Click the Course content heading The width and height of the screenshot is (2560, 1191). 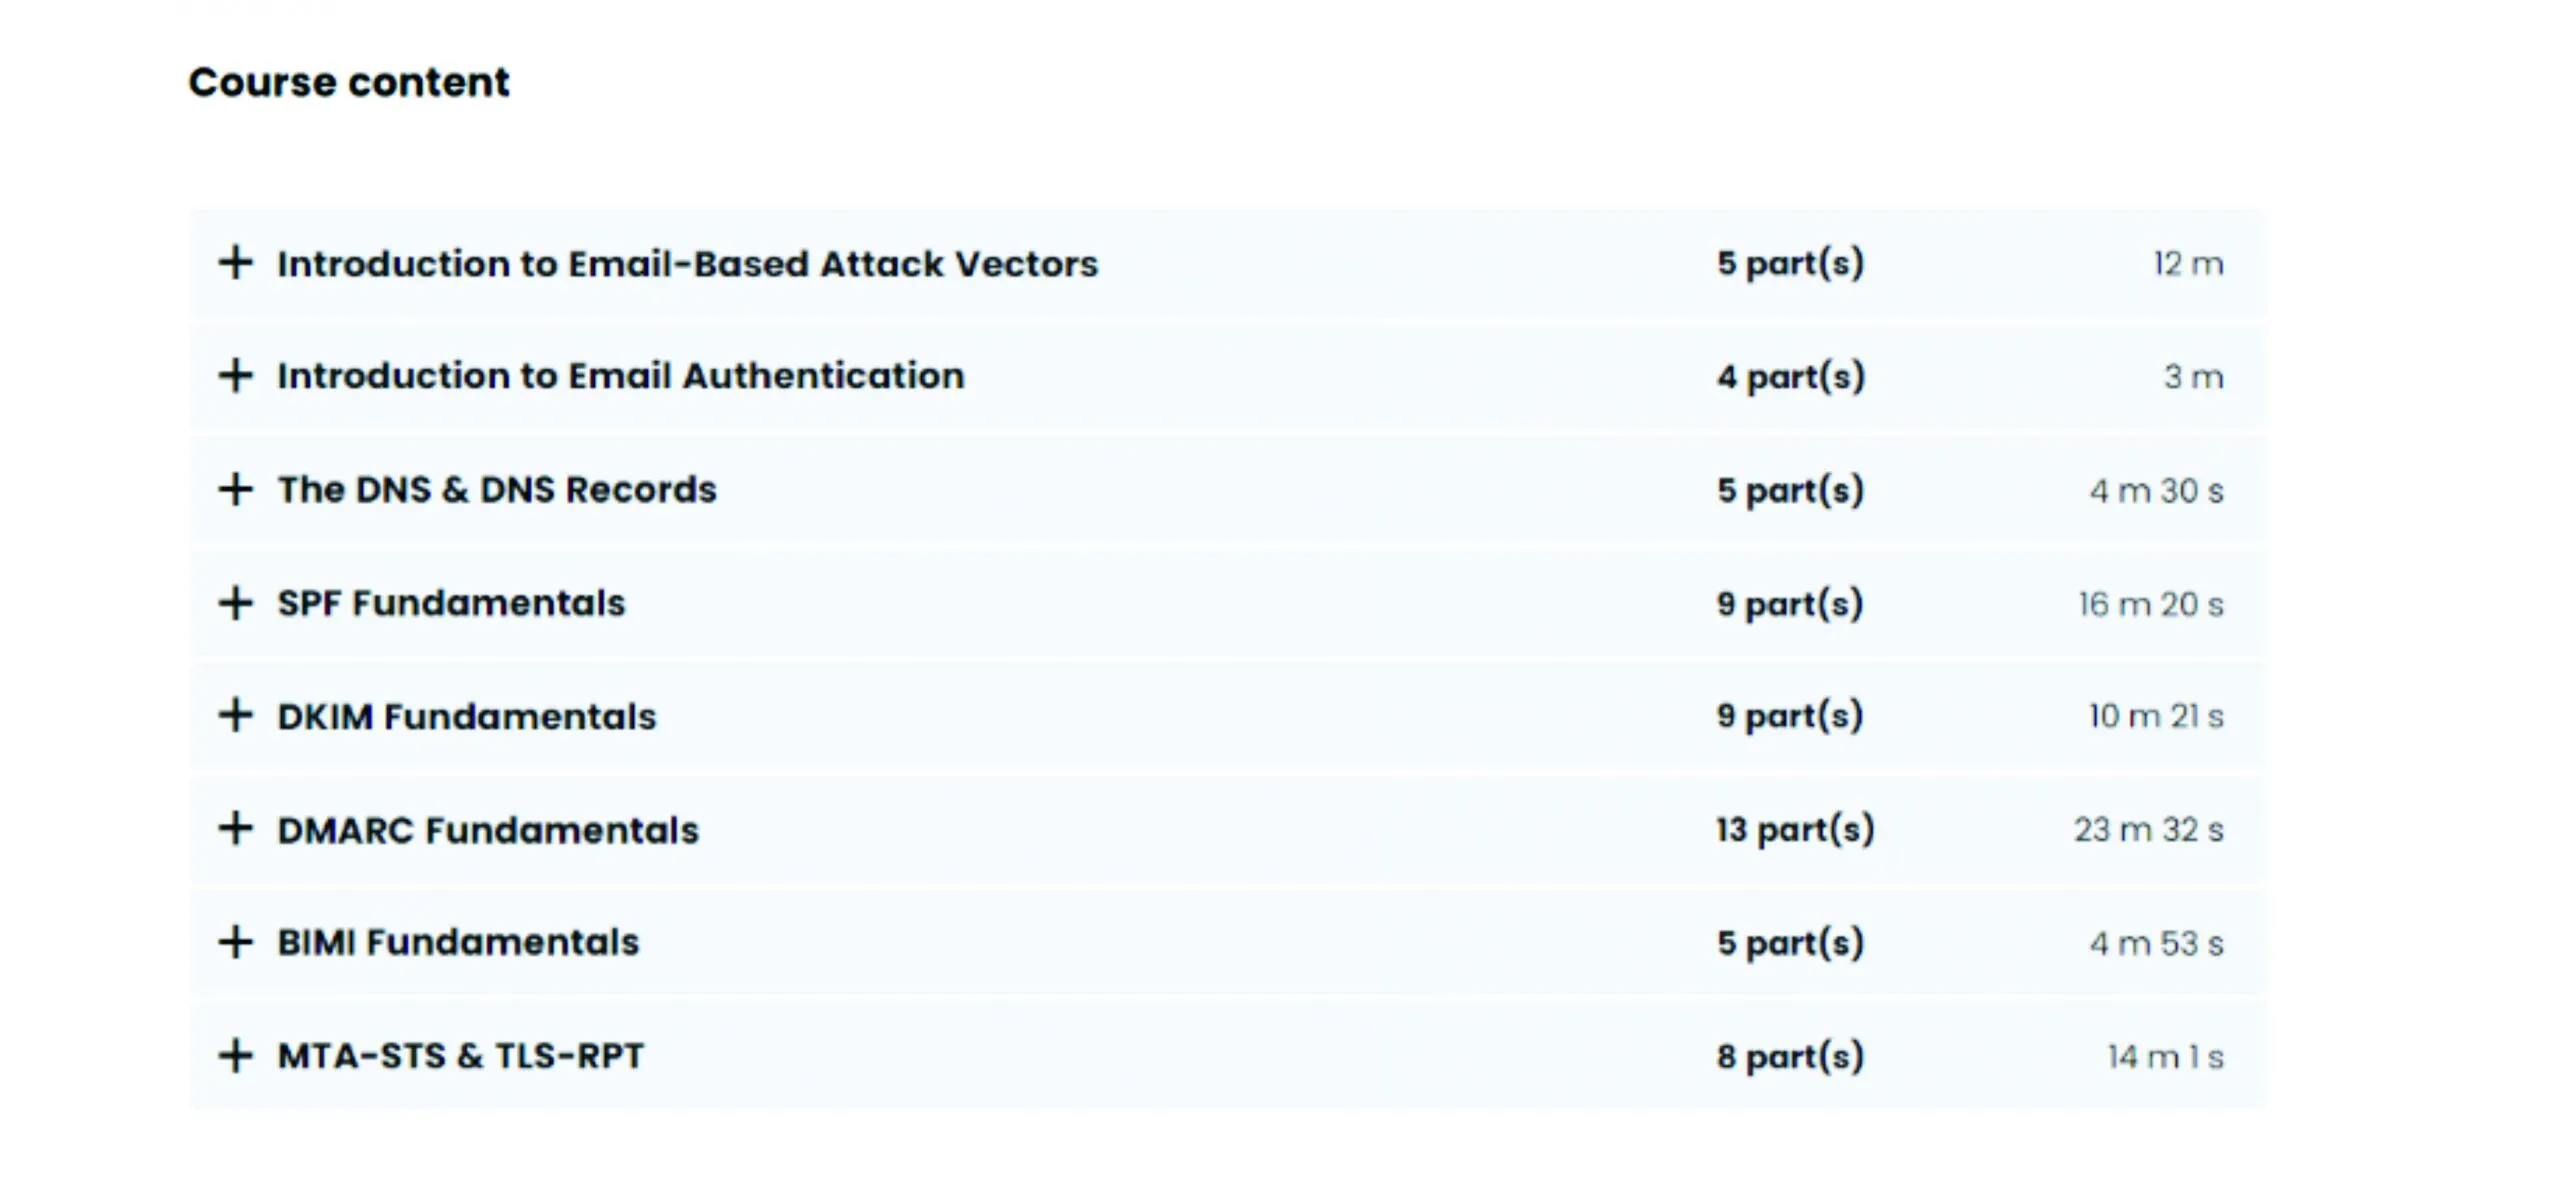pyautogui.click(x=349, y=82)
